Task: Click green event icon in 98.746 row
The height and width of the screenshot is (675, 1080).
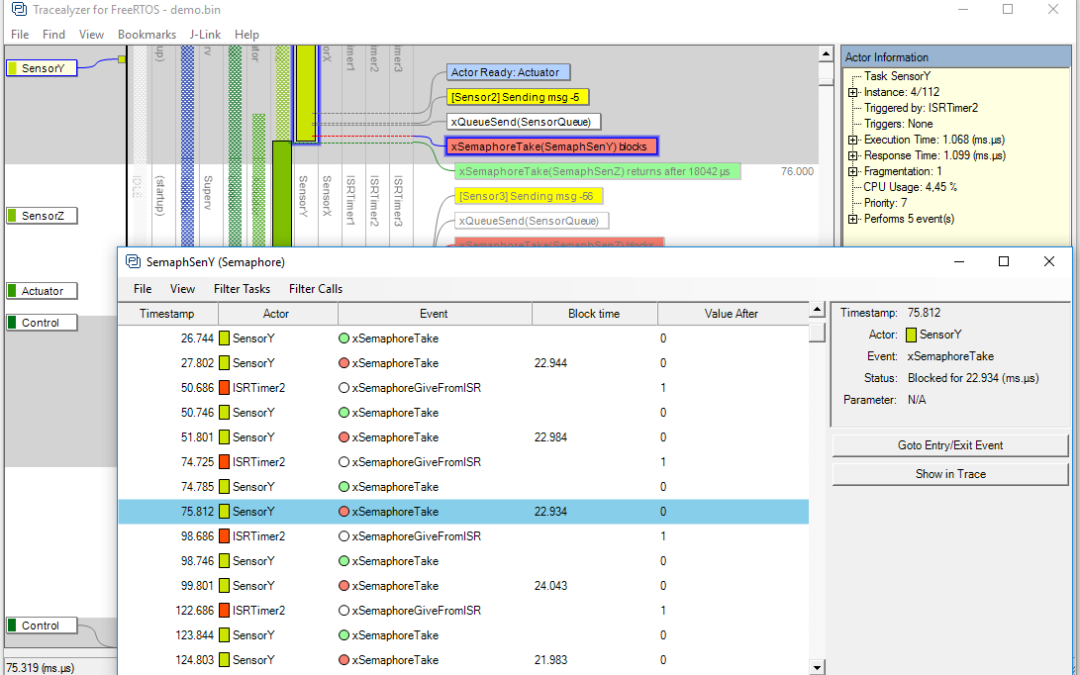Action: pyautogui.click(x=344, y=561)
